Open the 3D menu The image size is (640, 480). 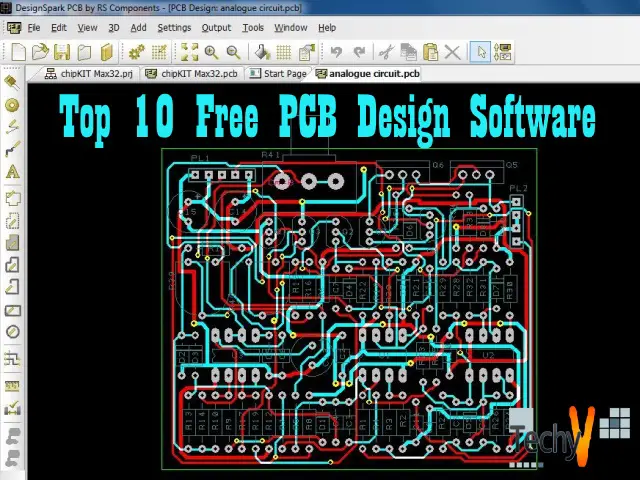(x=113, y=28)
